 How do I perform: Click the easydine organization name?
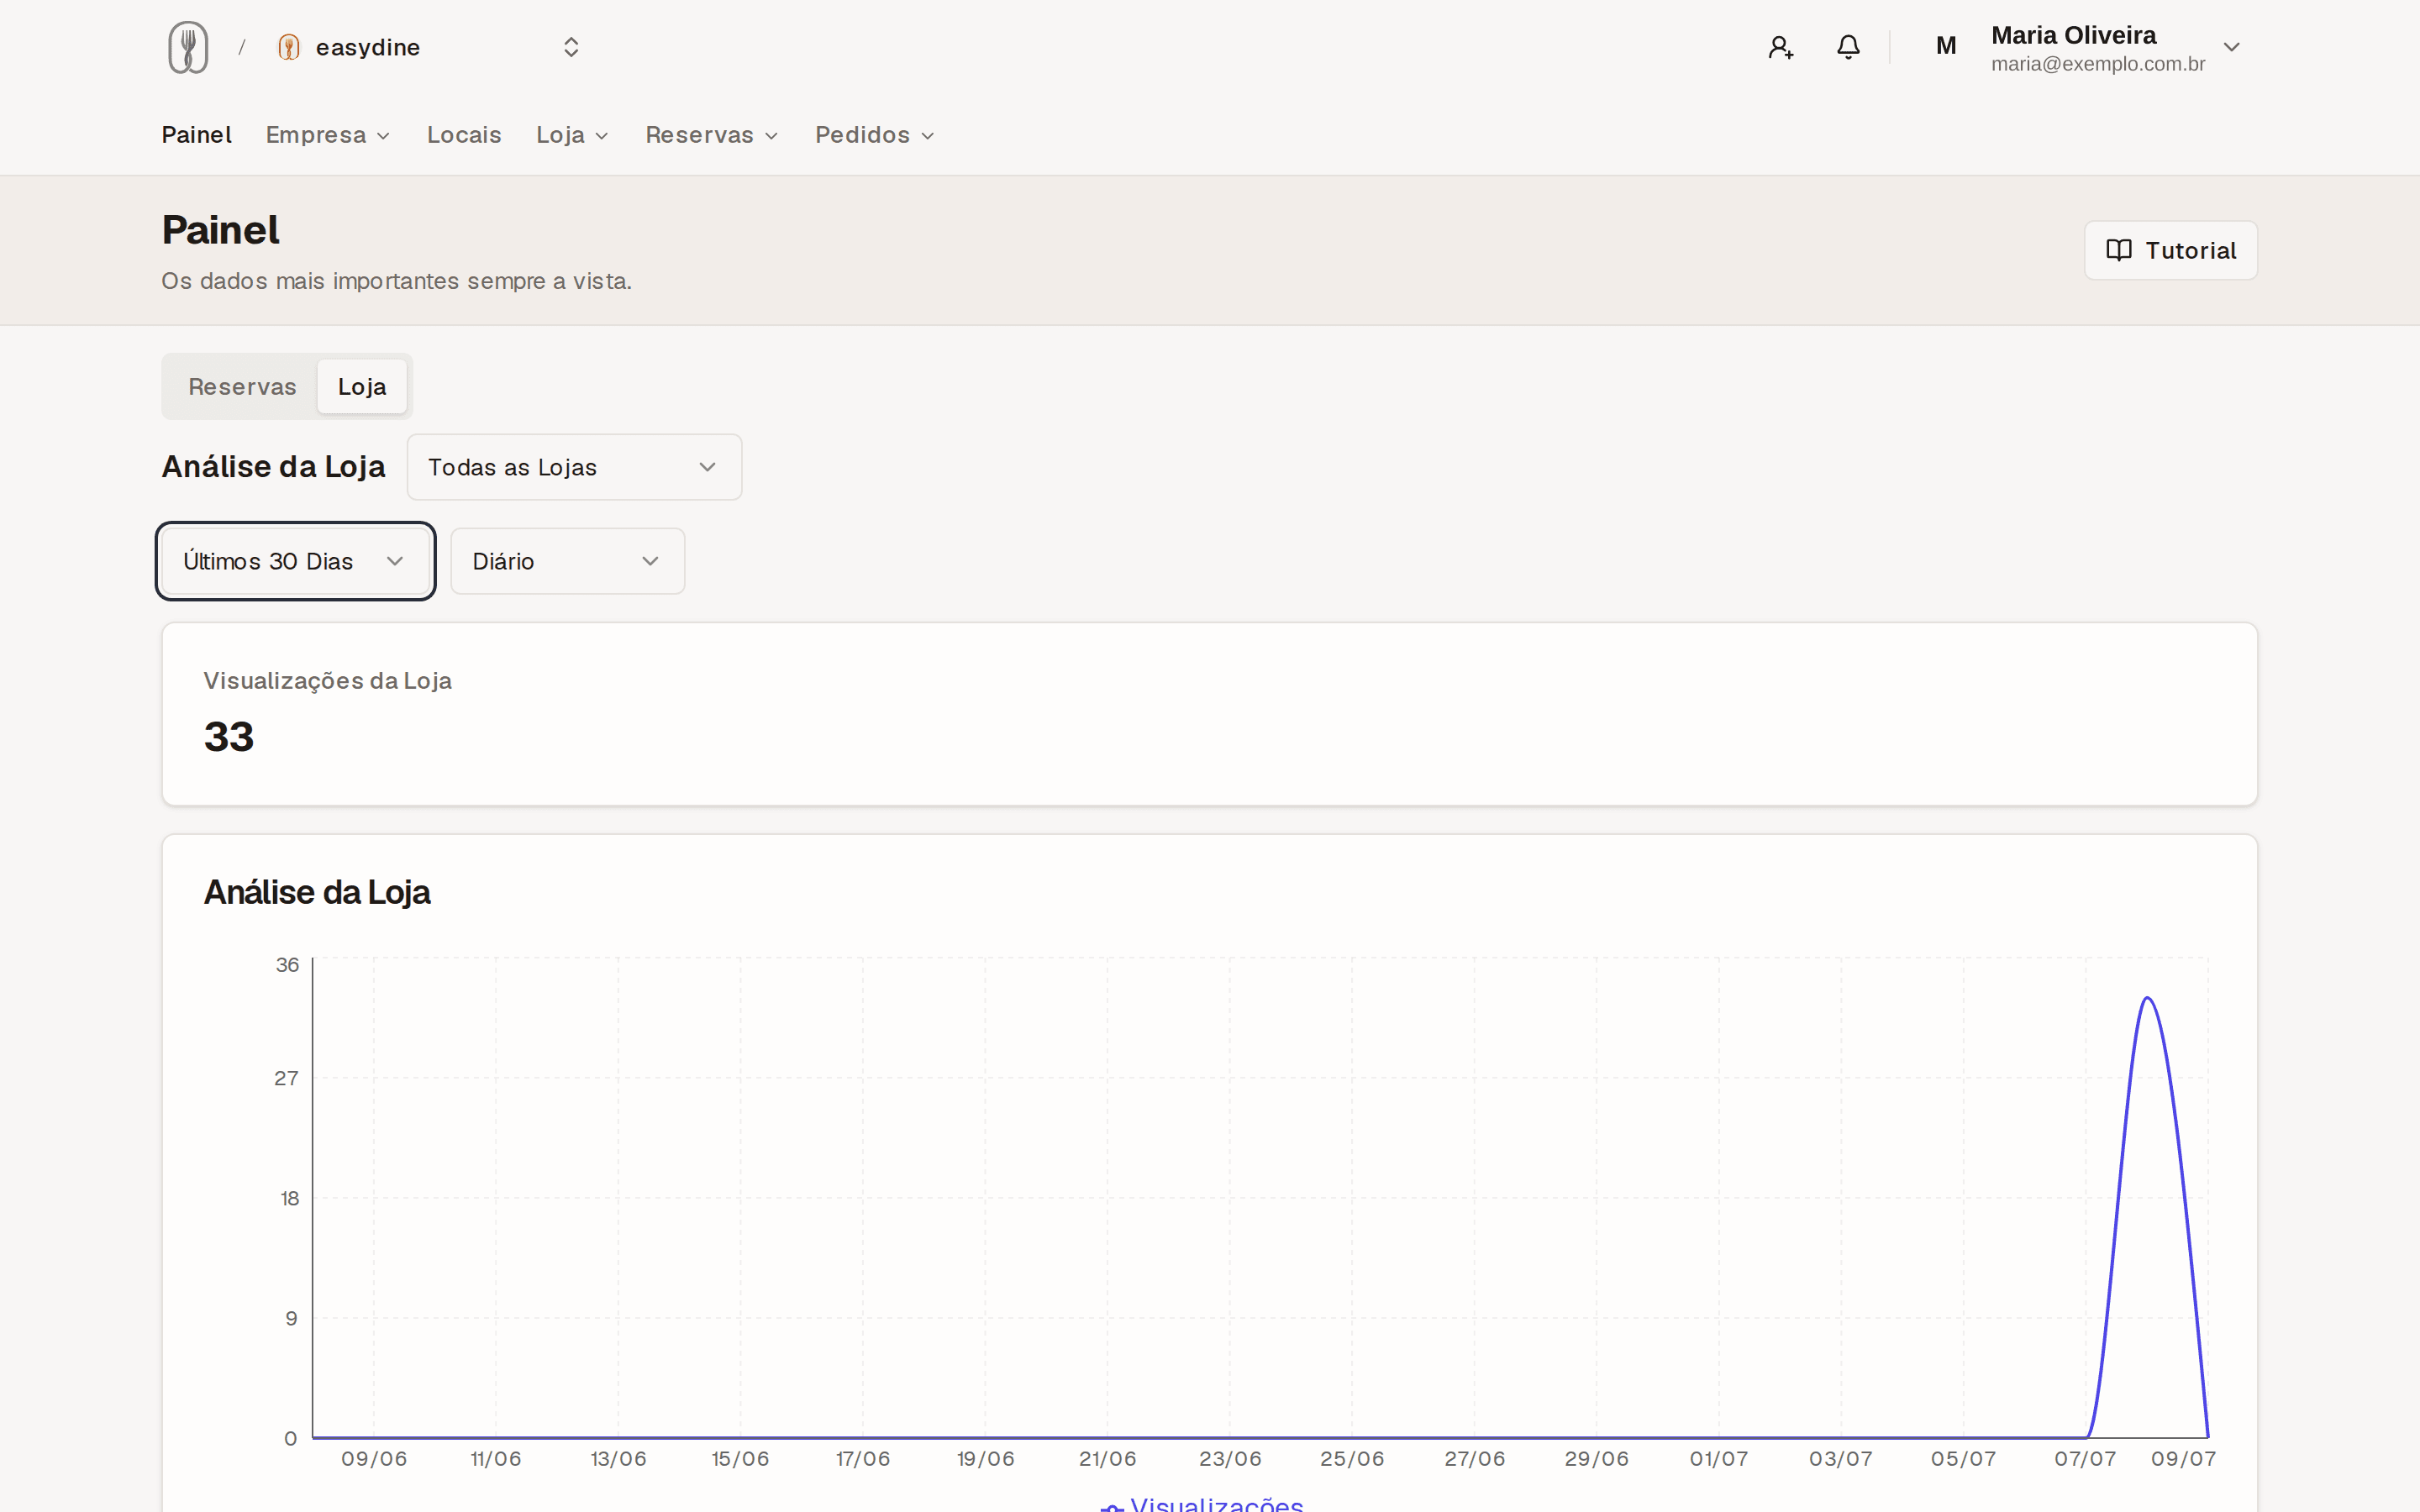coord(368,47)
